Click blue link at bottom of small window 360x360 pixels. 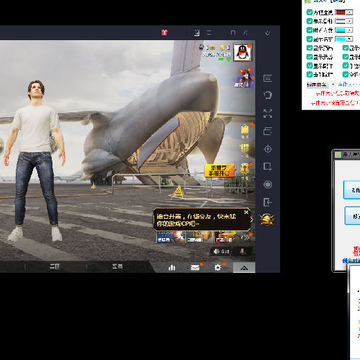click(x=351, y=260)
